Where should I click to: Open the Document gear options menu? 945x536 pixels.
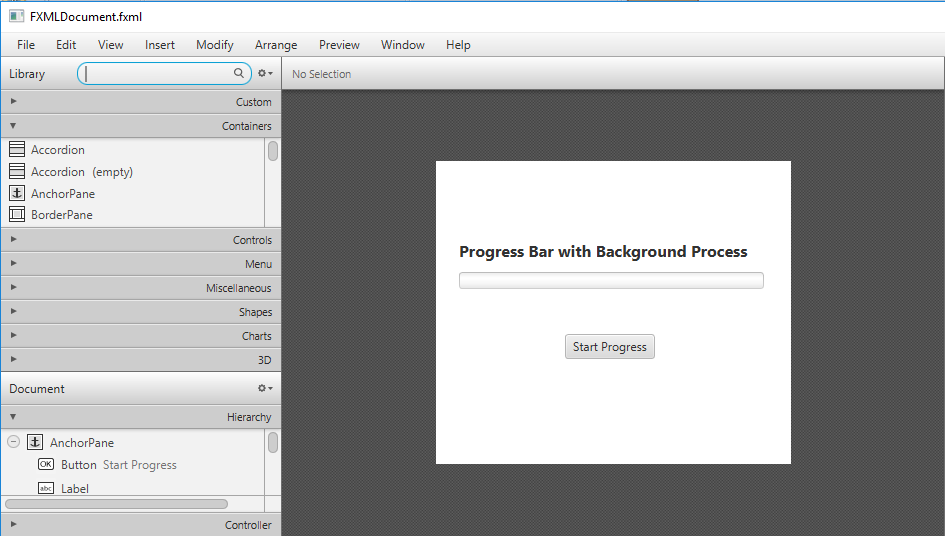point(265,388)
